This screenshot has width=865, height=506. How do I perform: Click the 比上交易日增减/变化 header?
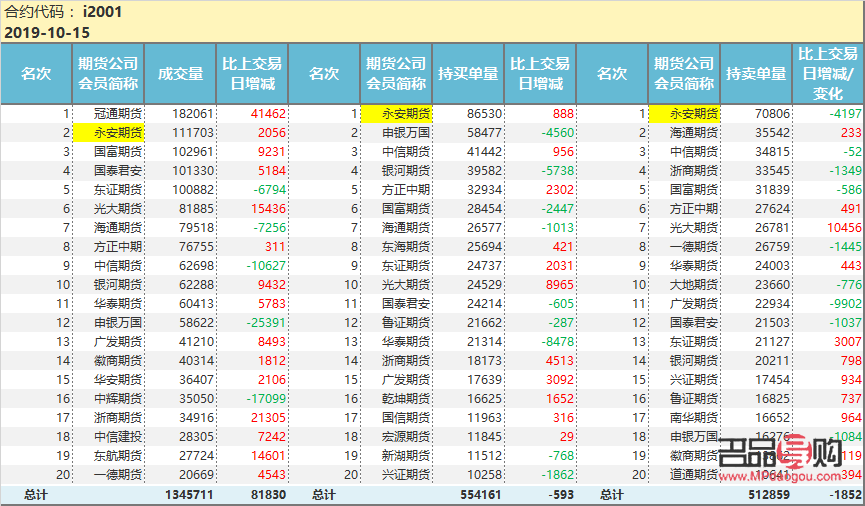click(827, 74)
